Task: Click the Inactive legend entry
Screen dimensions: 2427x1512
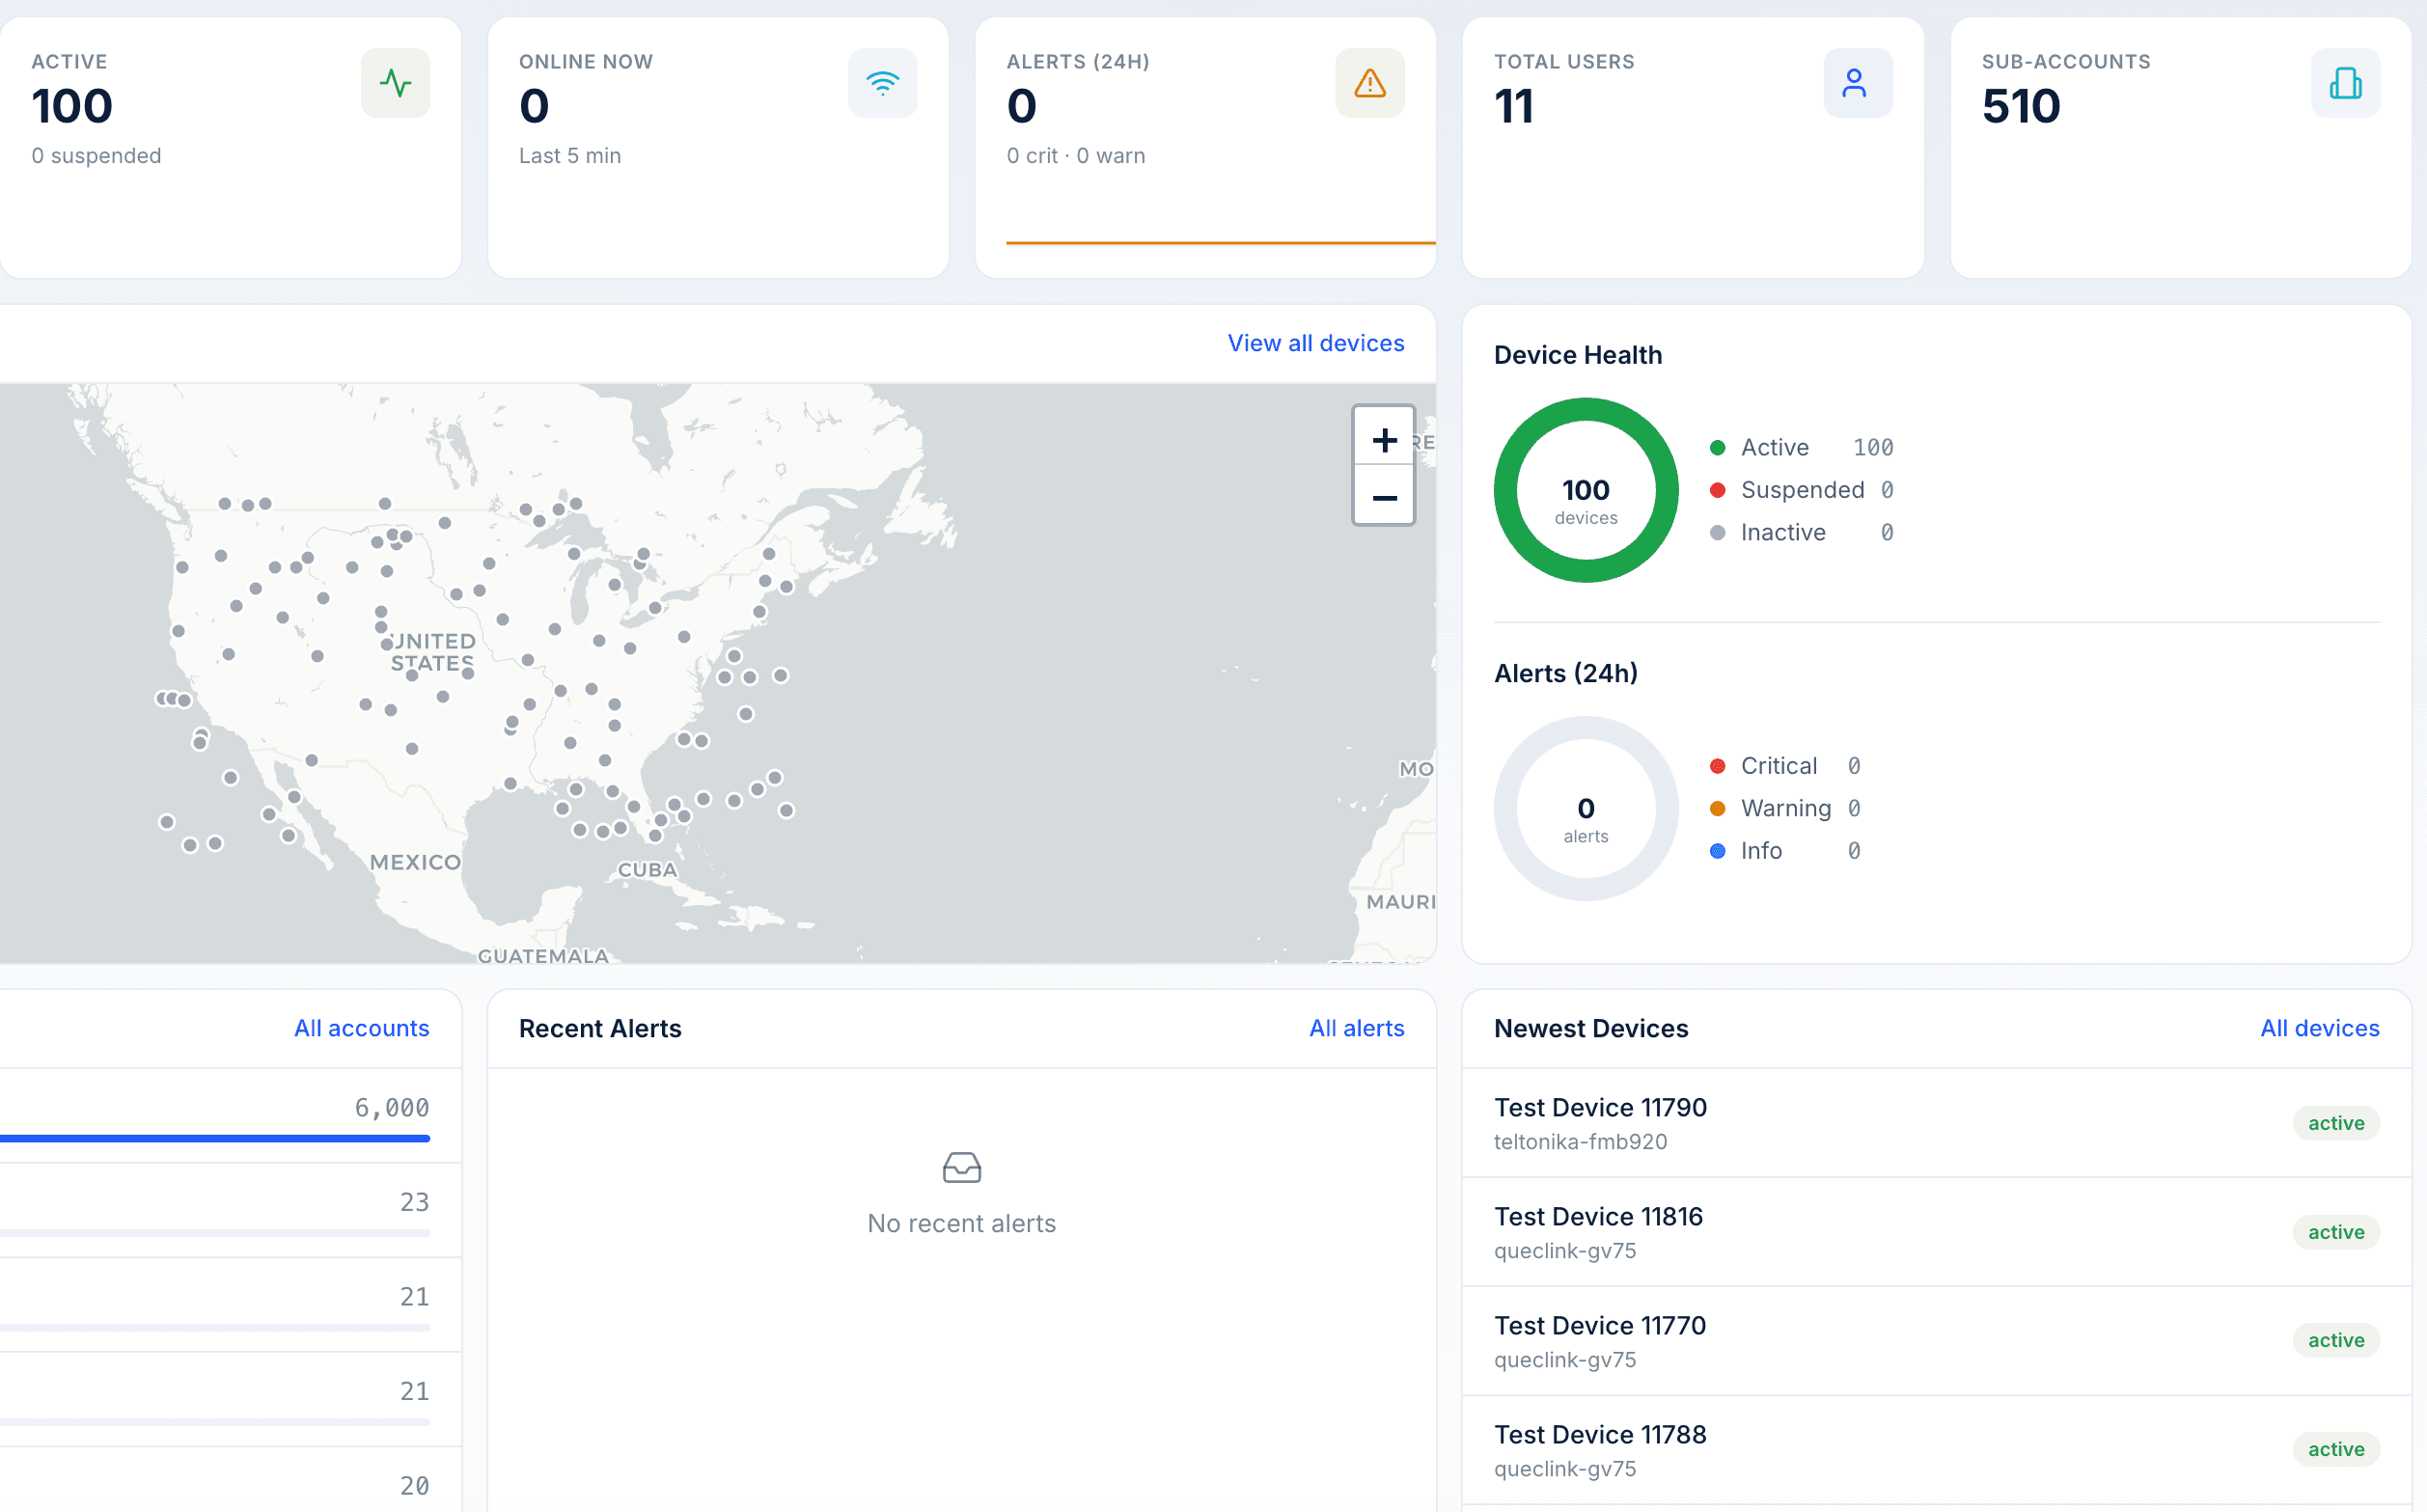Action: click(1801, 532)
